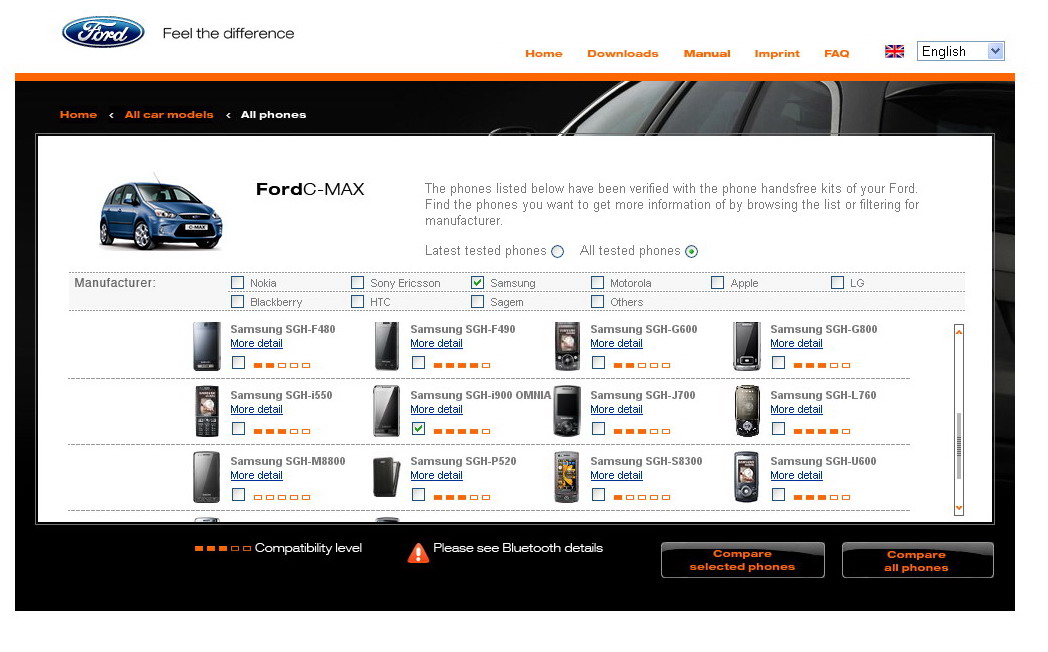Image resolution: width=1048 pixels, height=652 pixels.
Task: Click the Samsung SGH-G800 phone image
Action: (x=747, y=346)
